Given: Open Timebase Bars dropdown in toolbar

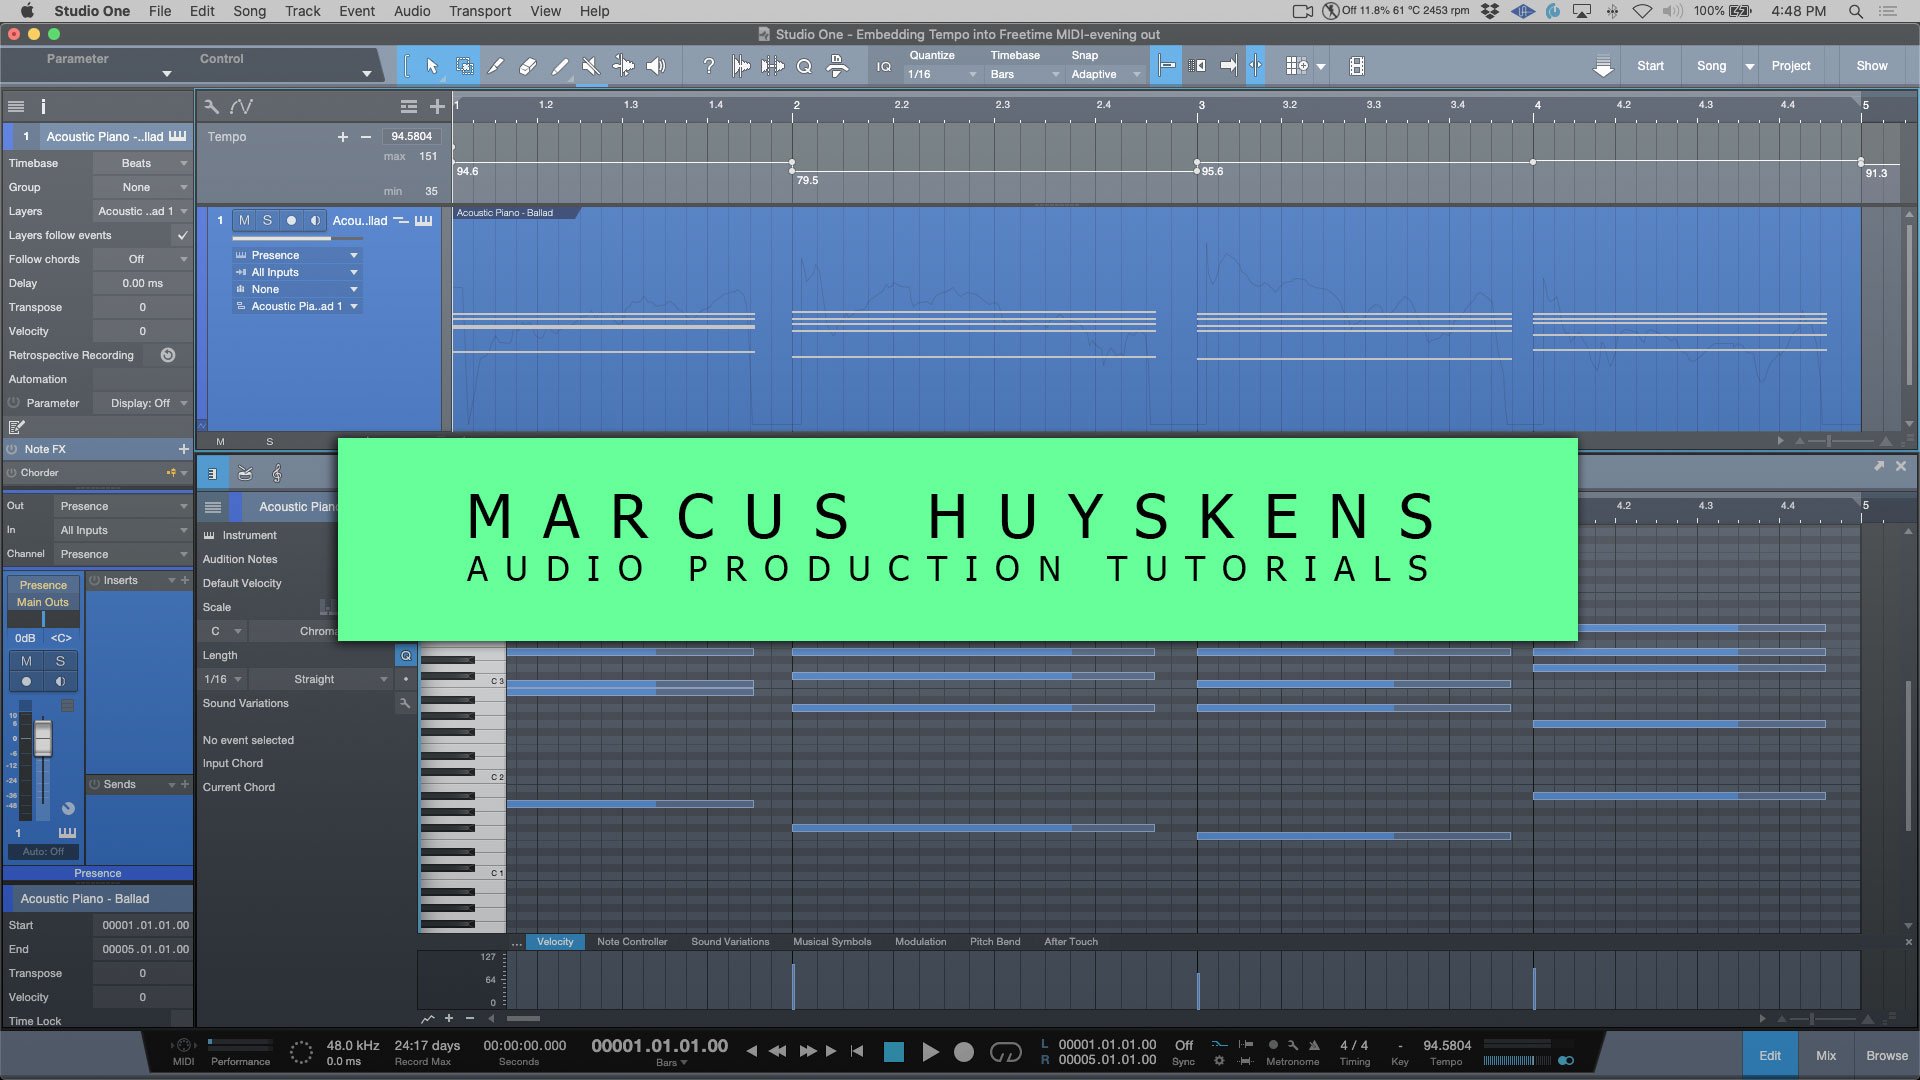Looking at the screenshot, I should [1024, 74].
